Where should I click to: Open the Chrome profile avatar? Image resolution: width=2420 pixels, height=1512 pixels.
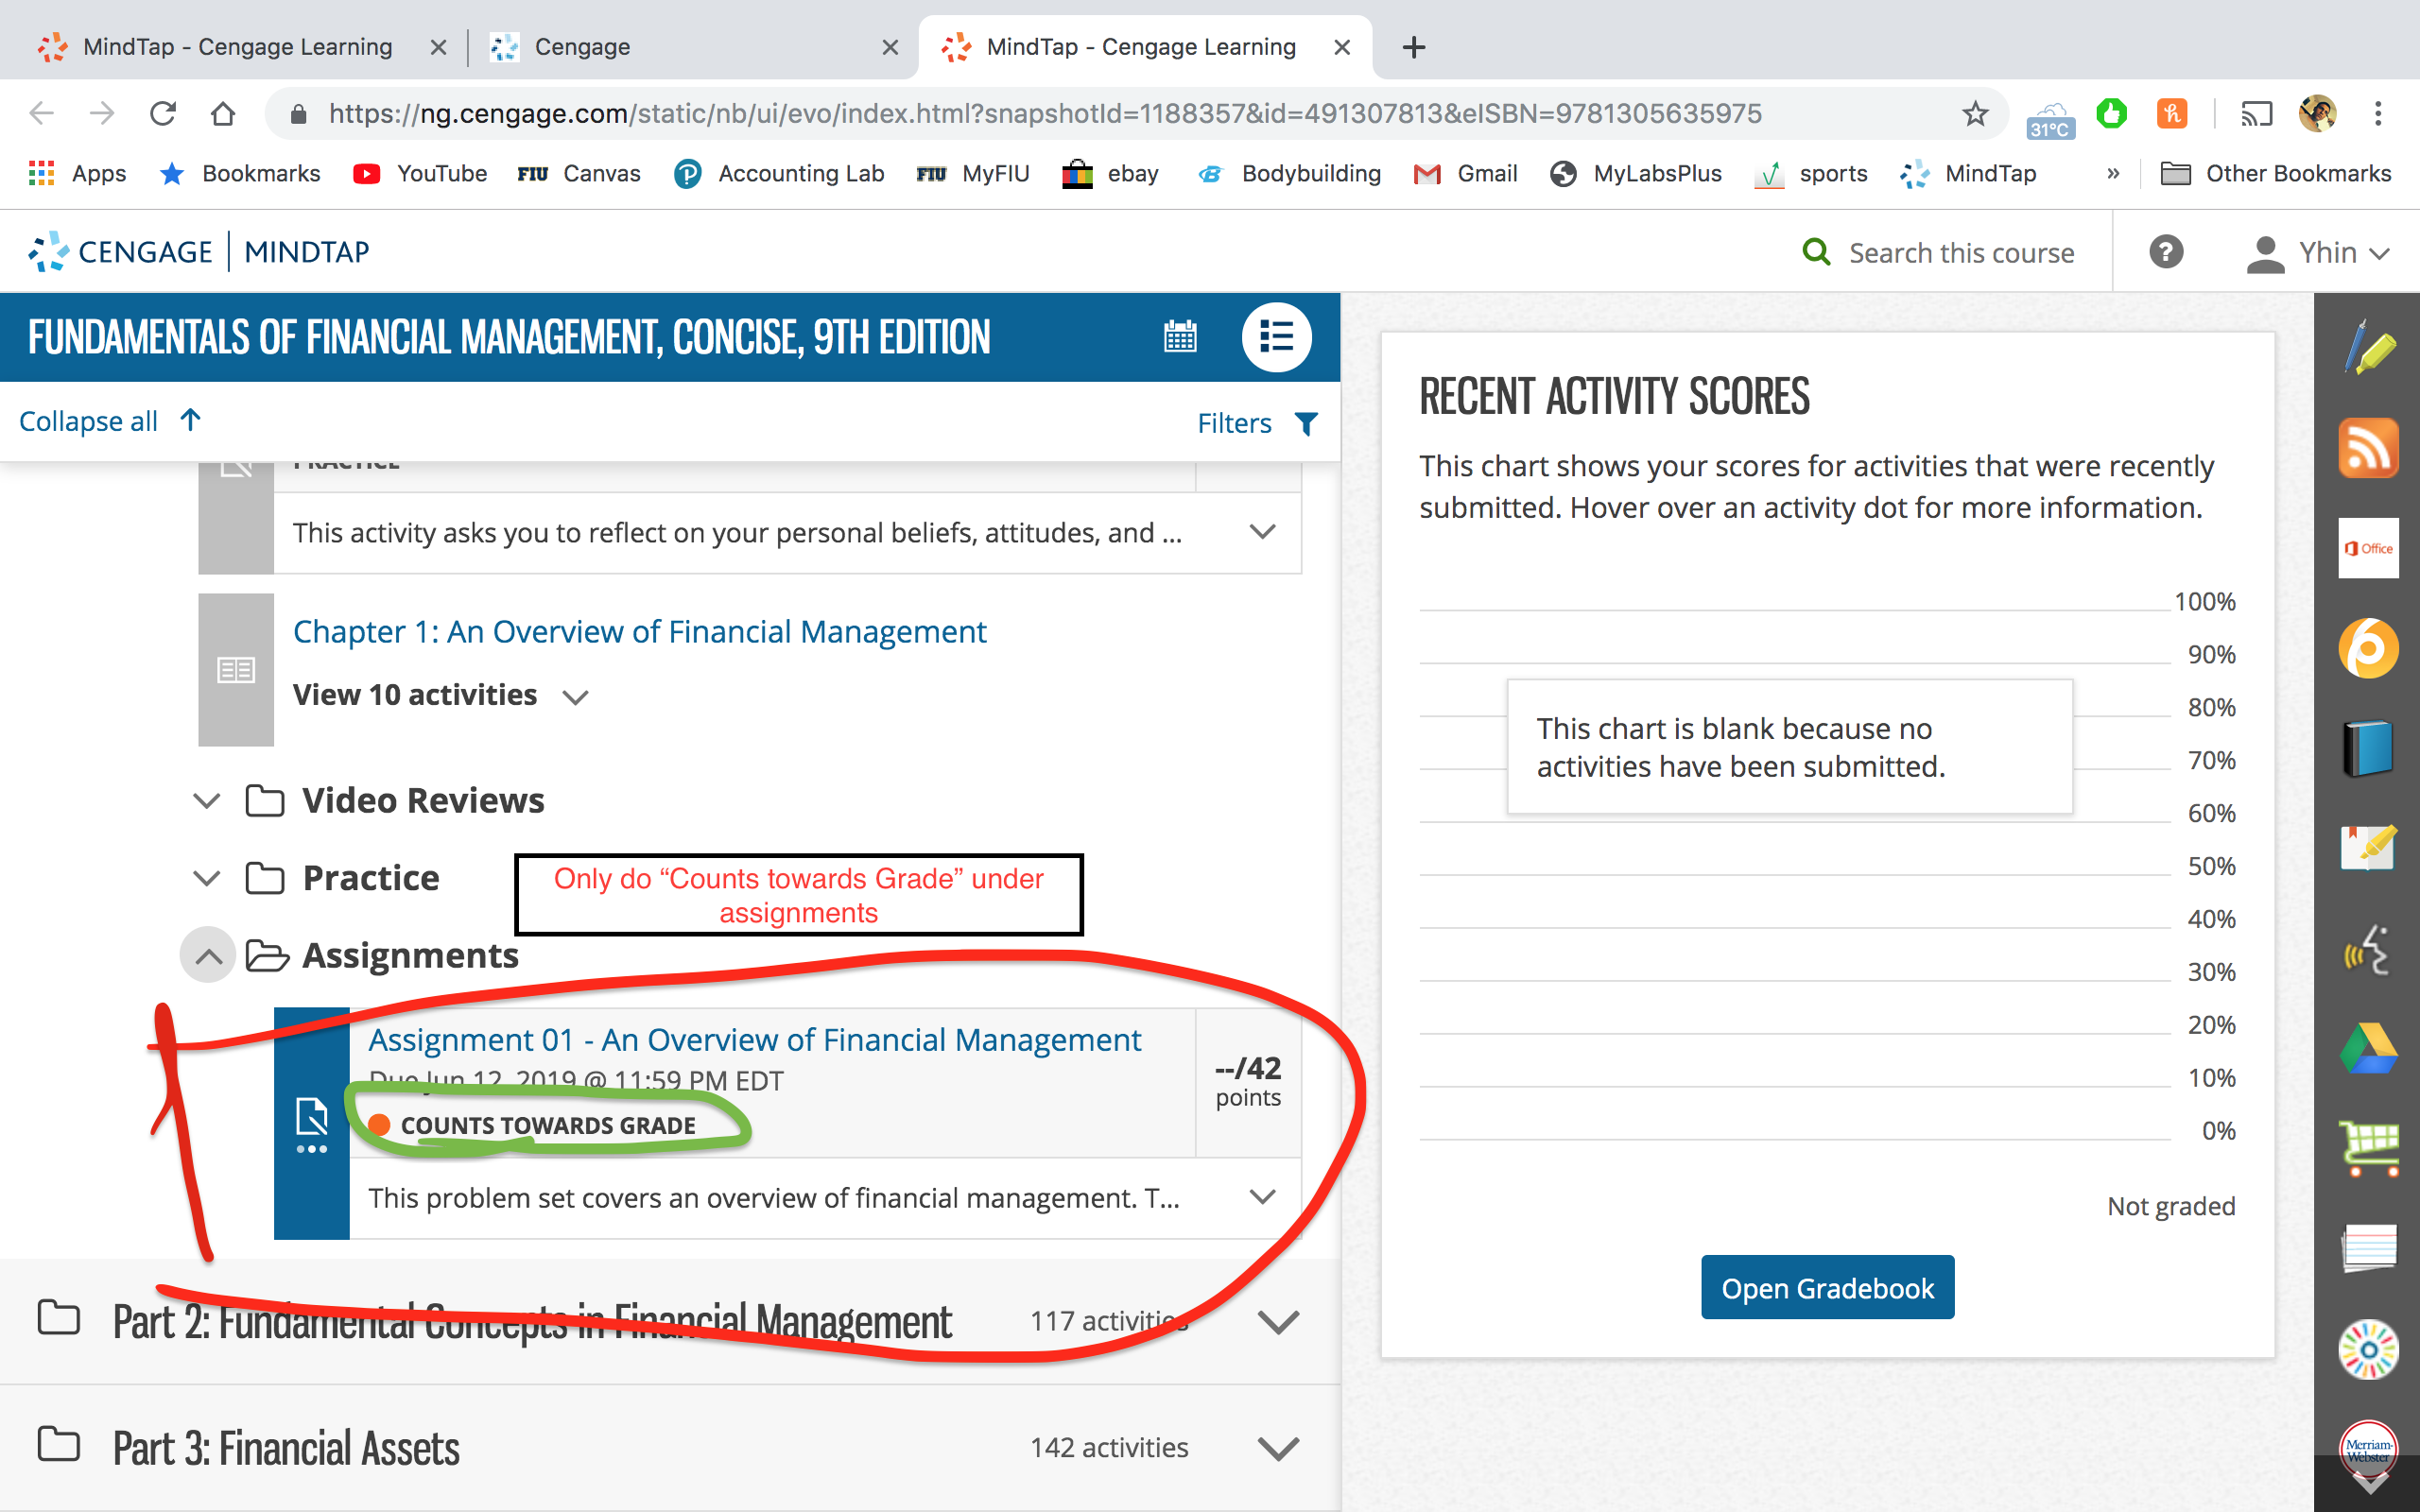click(2317, 114)
